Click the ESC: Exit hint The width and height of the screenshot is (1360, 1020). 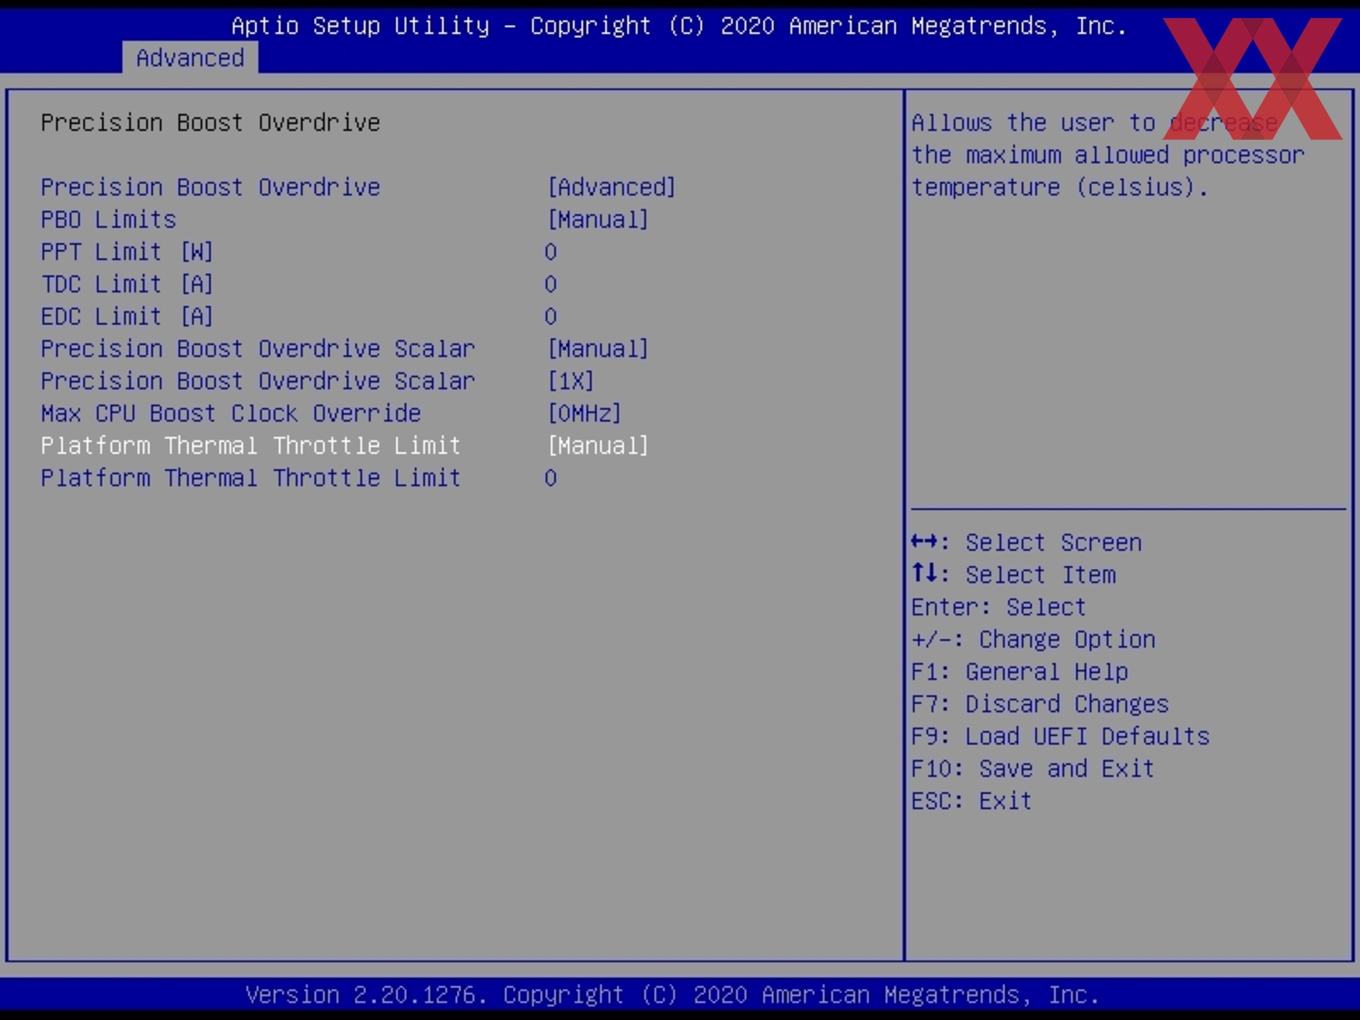(x=971, y=801)
